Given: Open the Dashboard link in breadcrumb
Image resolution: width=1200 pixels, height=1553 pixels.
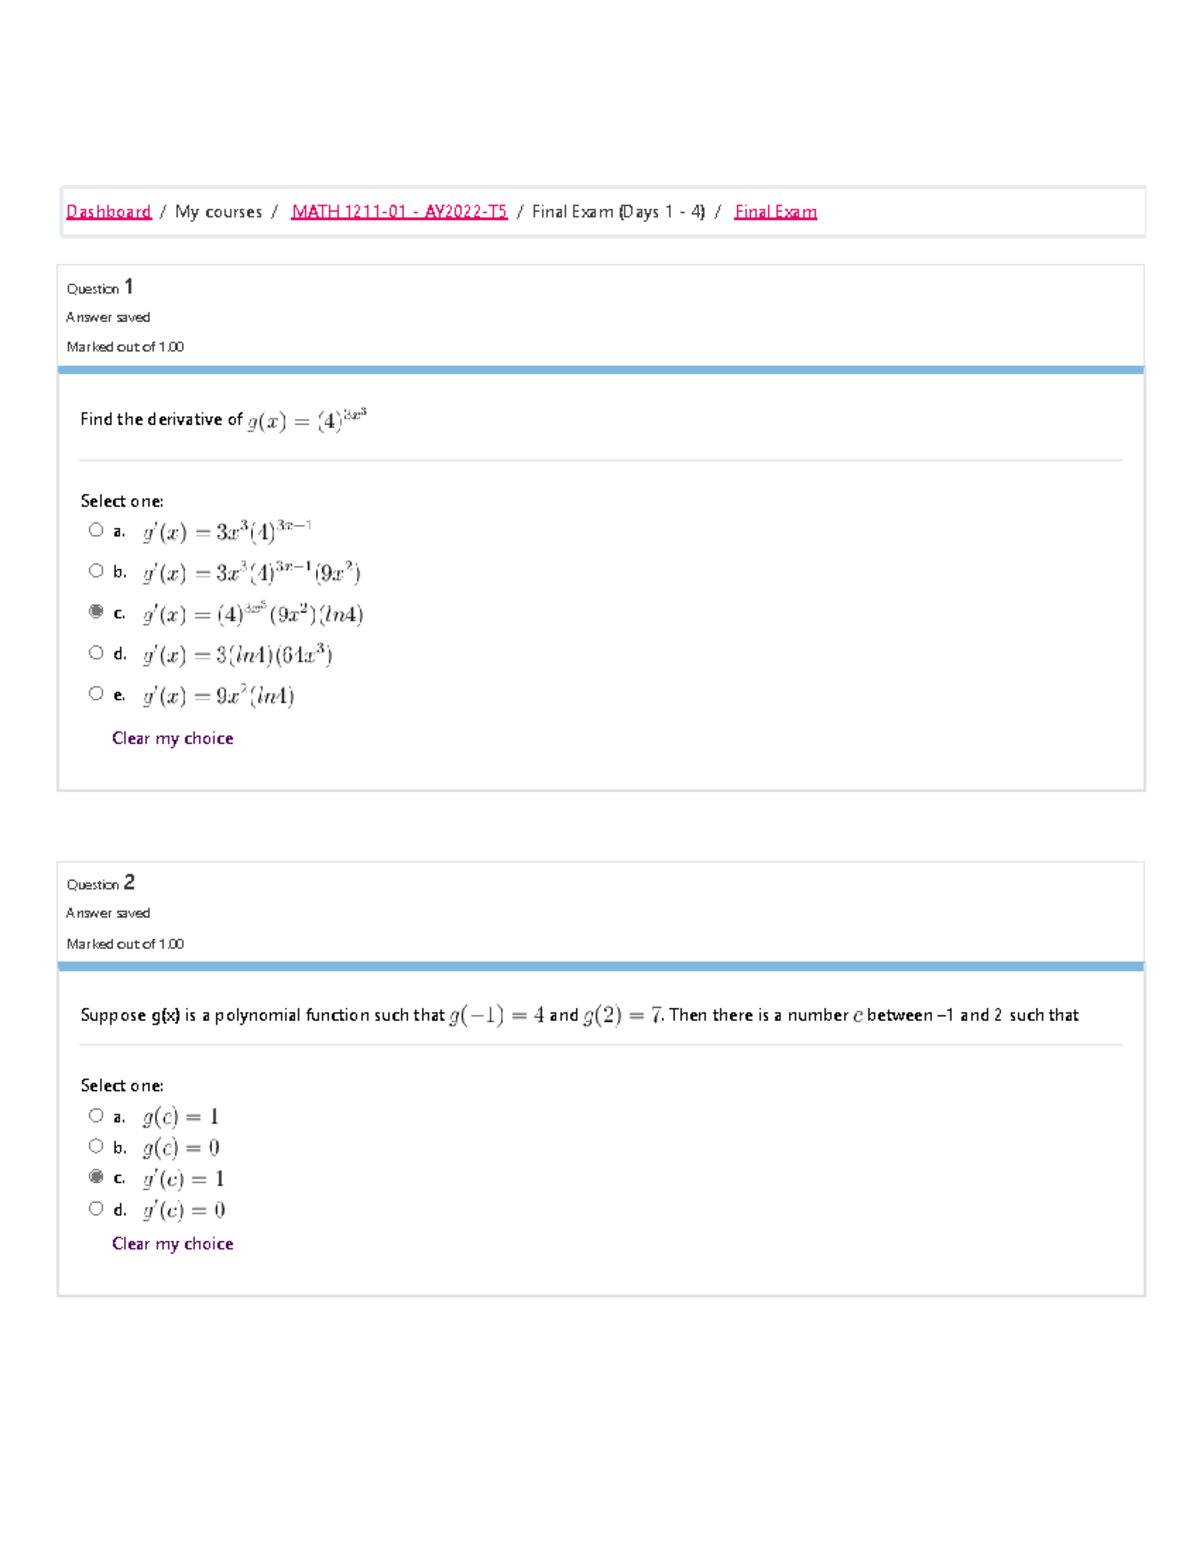Looking at the screenshot, I should [107, 211].
